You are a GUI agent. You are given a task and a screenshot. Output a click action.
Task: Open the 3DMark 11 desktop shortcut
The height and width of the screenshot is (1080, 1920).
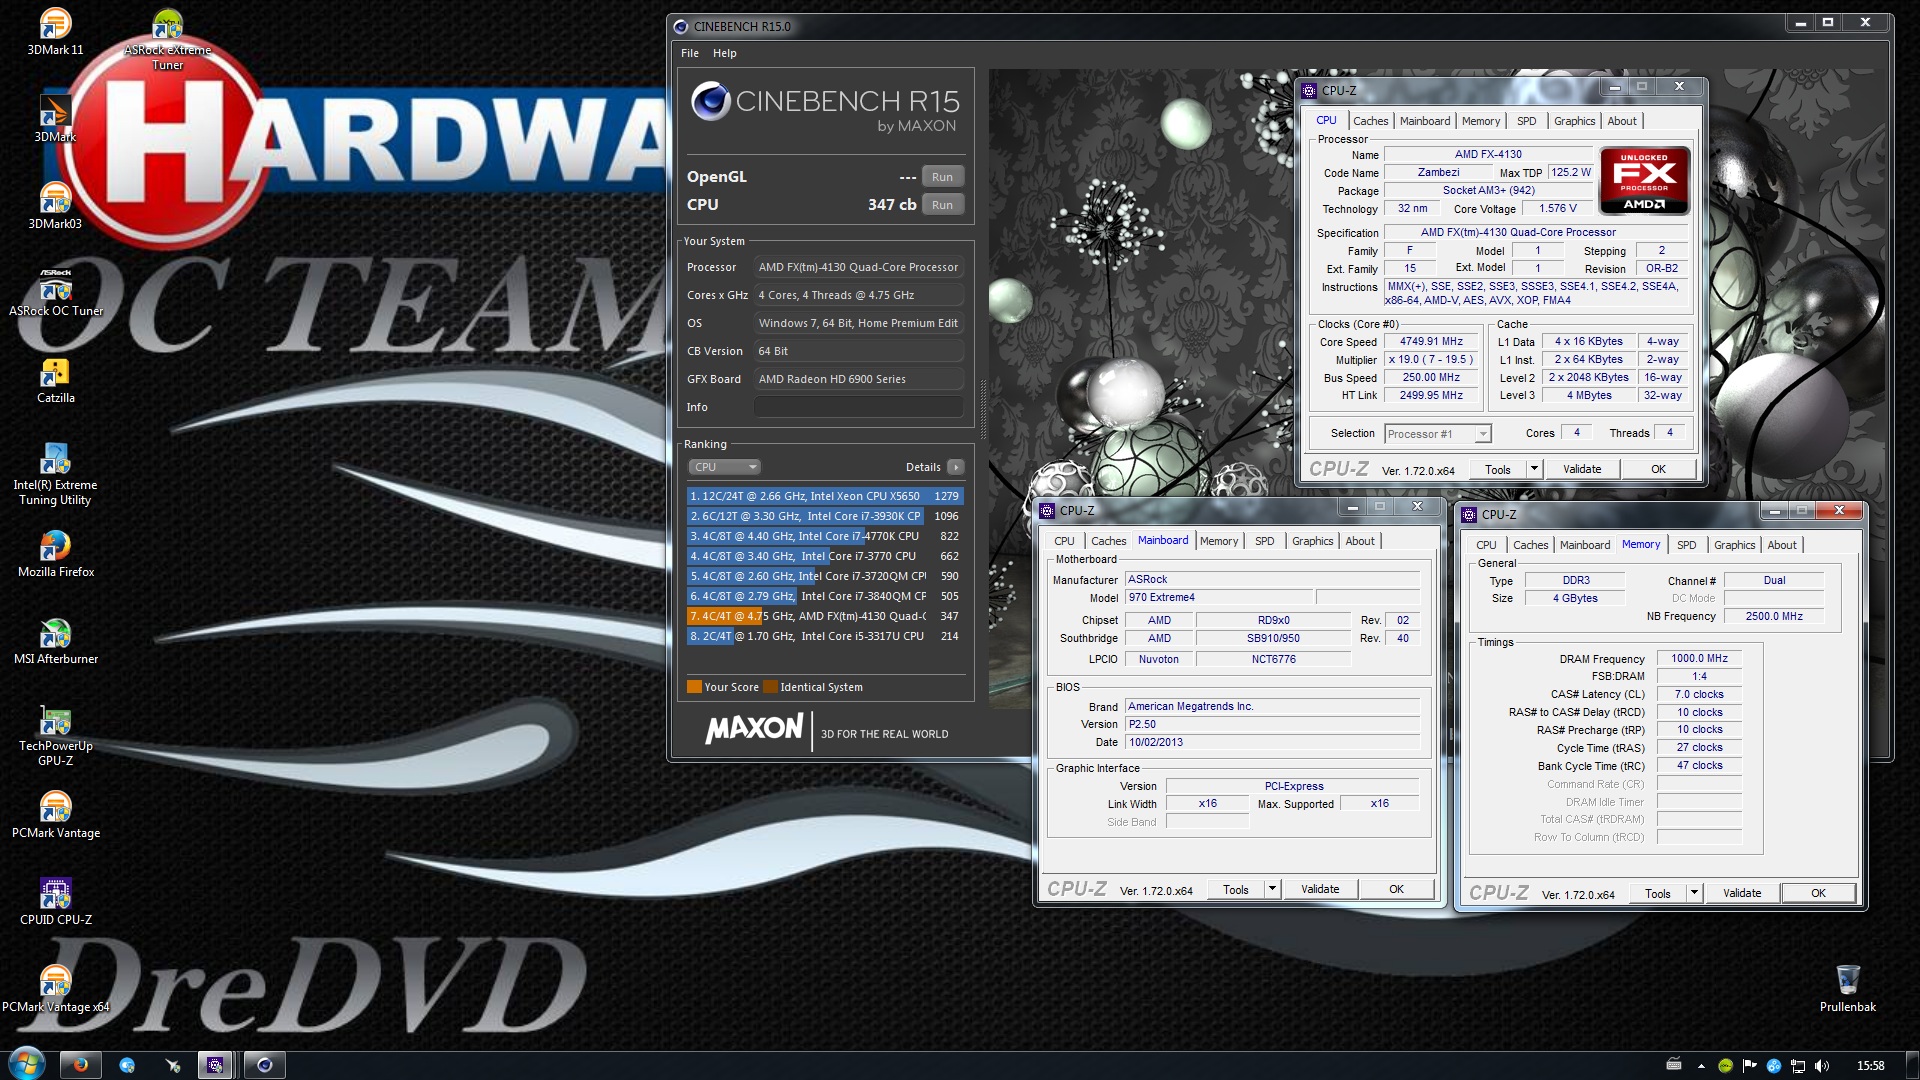[55, 31]
